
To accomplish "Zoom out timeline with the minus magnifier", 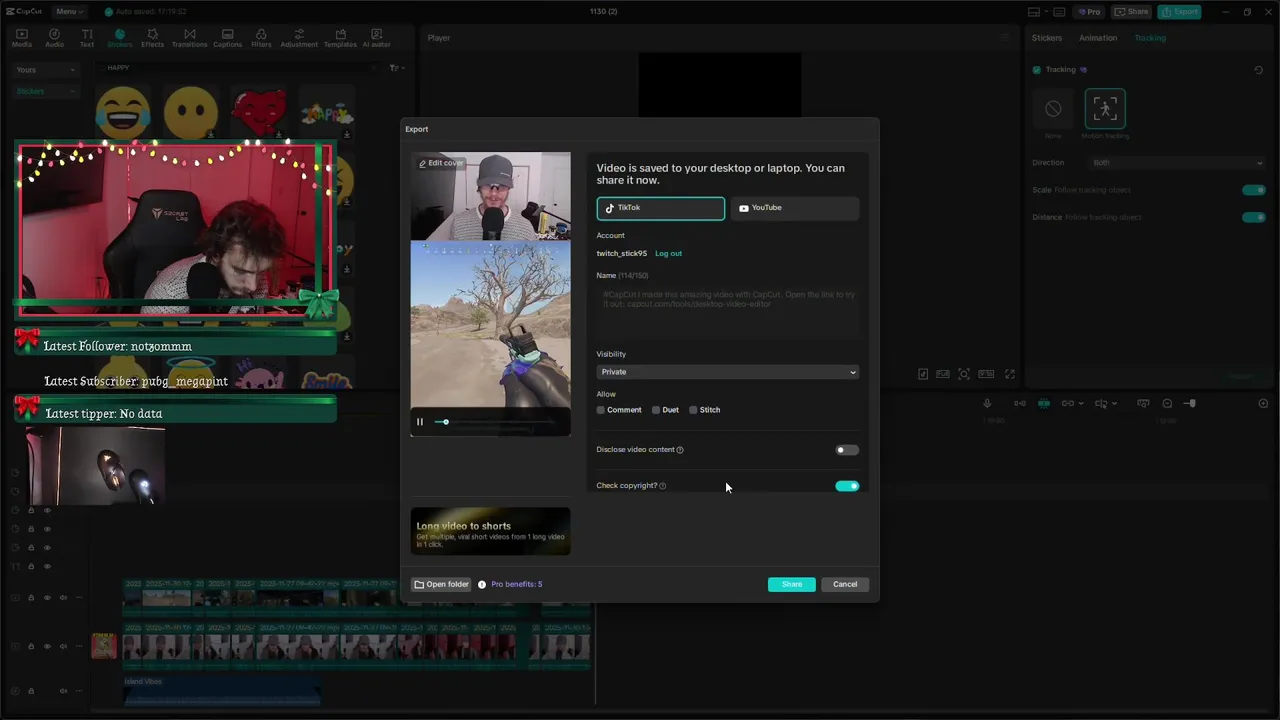I will [1167, 403].
